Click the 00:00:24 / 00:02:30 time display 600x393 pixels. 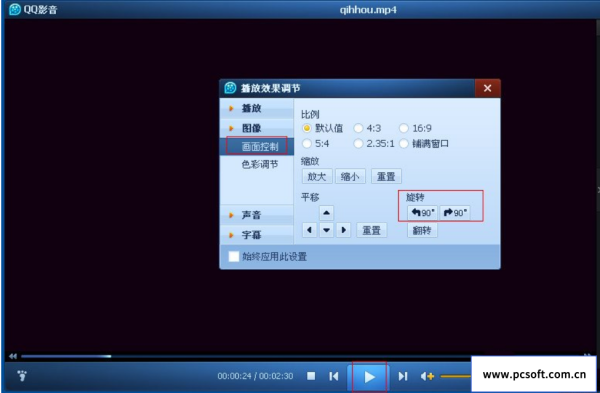(x=255, y=376)
